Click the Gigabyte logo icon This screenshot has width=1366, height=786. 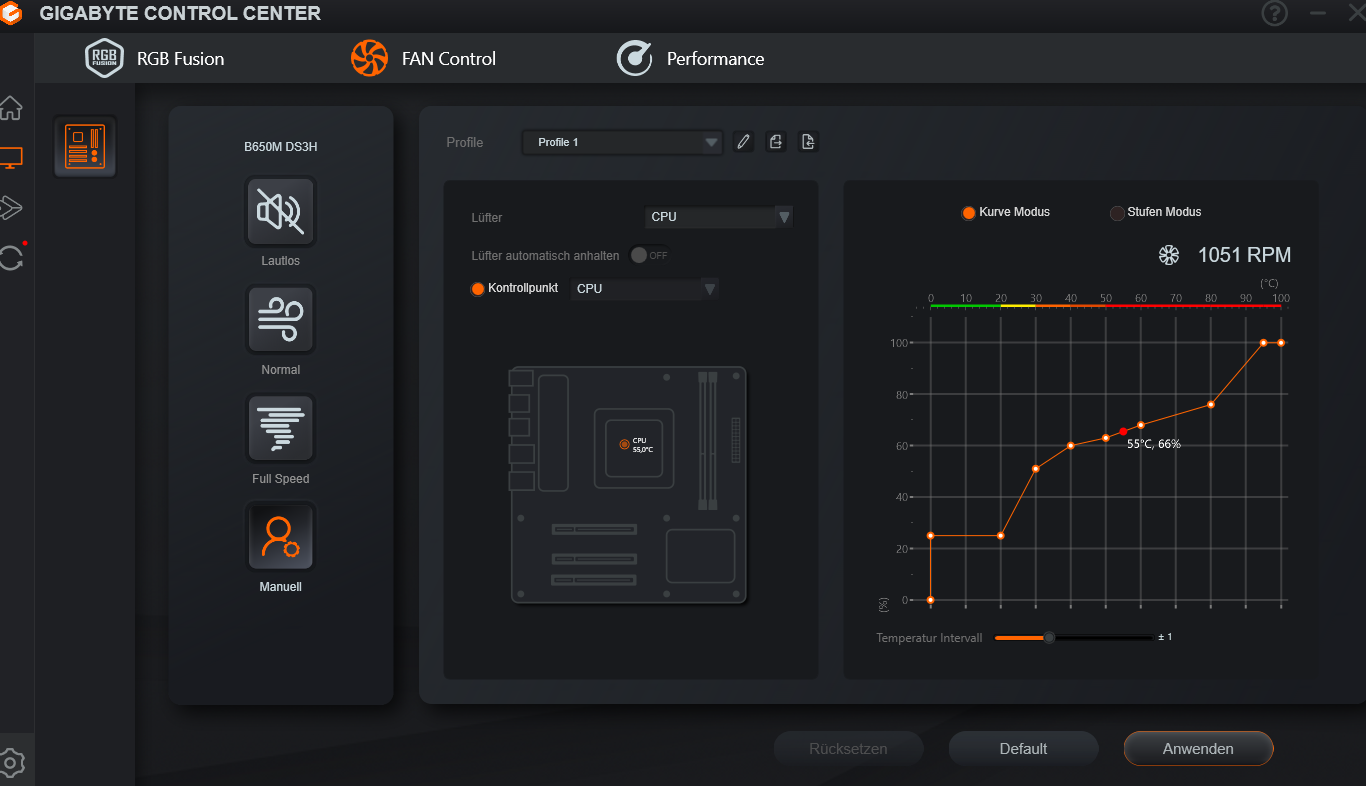tap(12, 13)
